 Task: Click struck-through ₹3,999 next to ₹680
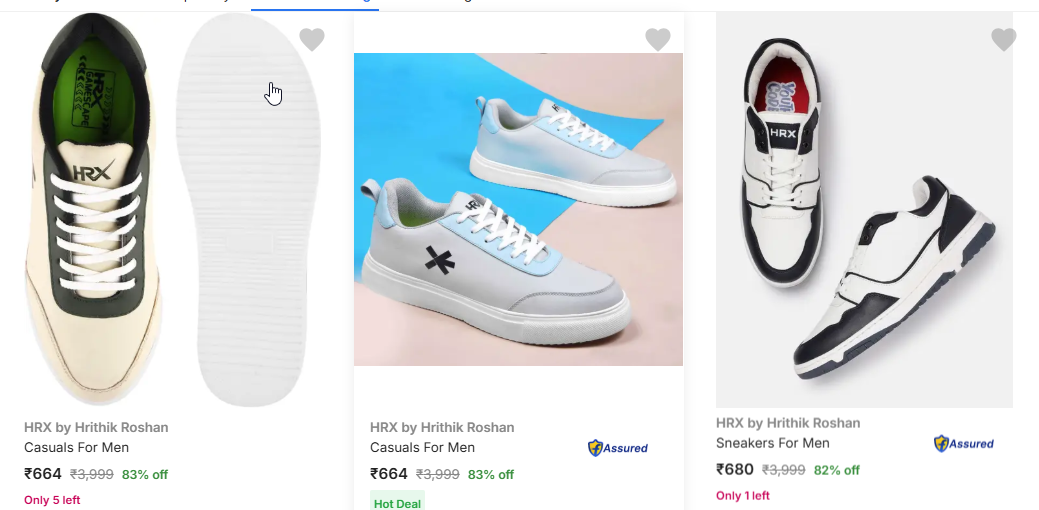(784, 470)
